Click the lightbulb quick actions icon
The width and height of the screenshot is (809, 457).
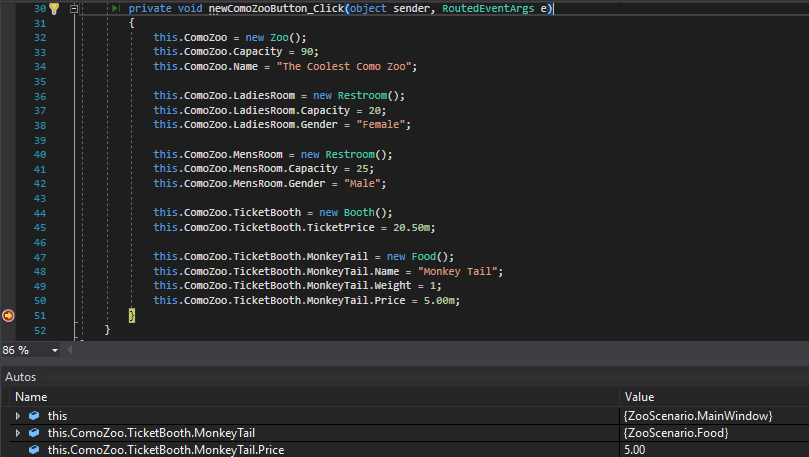coord(55,8)
